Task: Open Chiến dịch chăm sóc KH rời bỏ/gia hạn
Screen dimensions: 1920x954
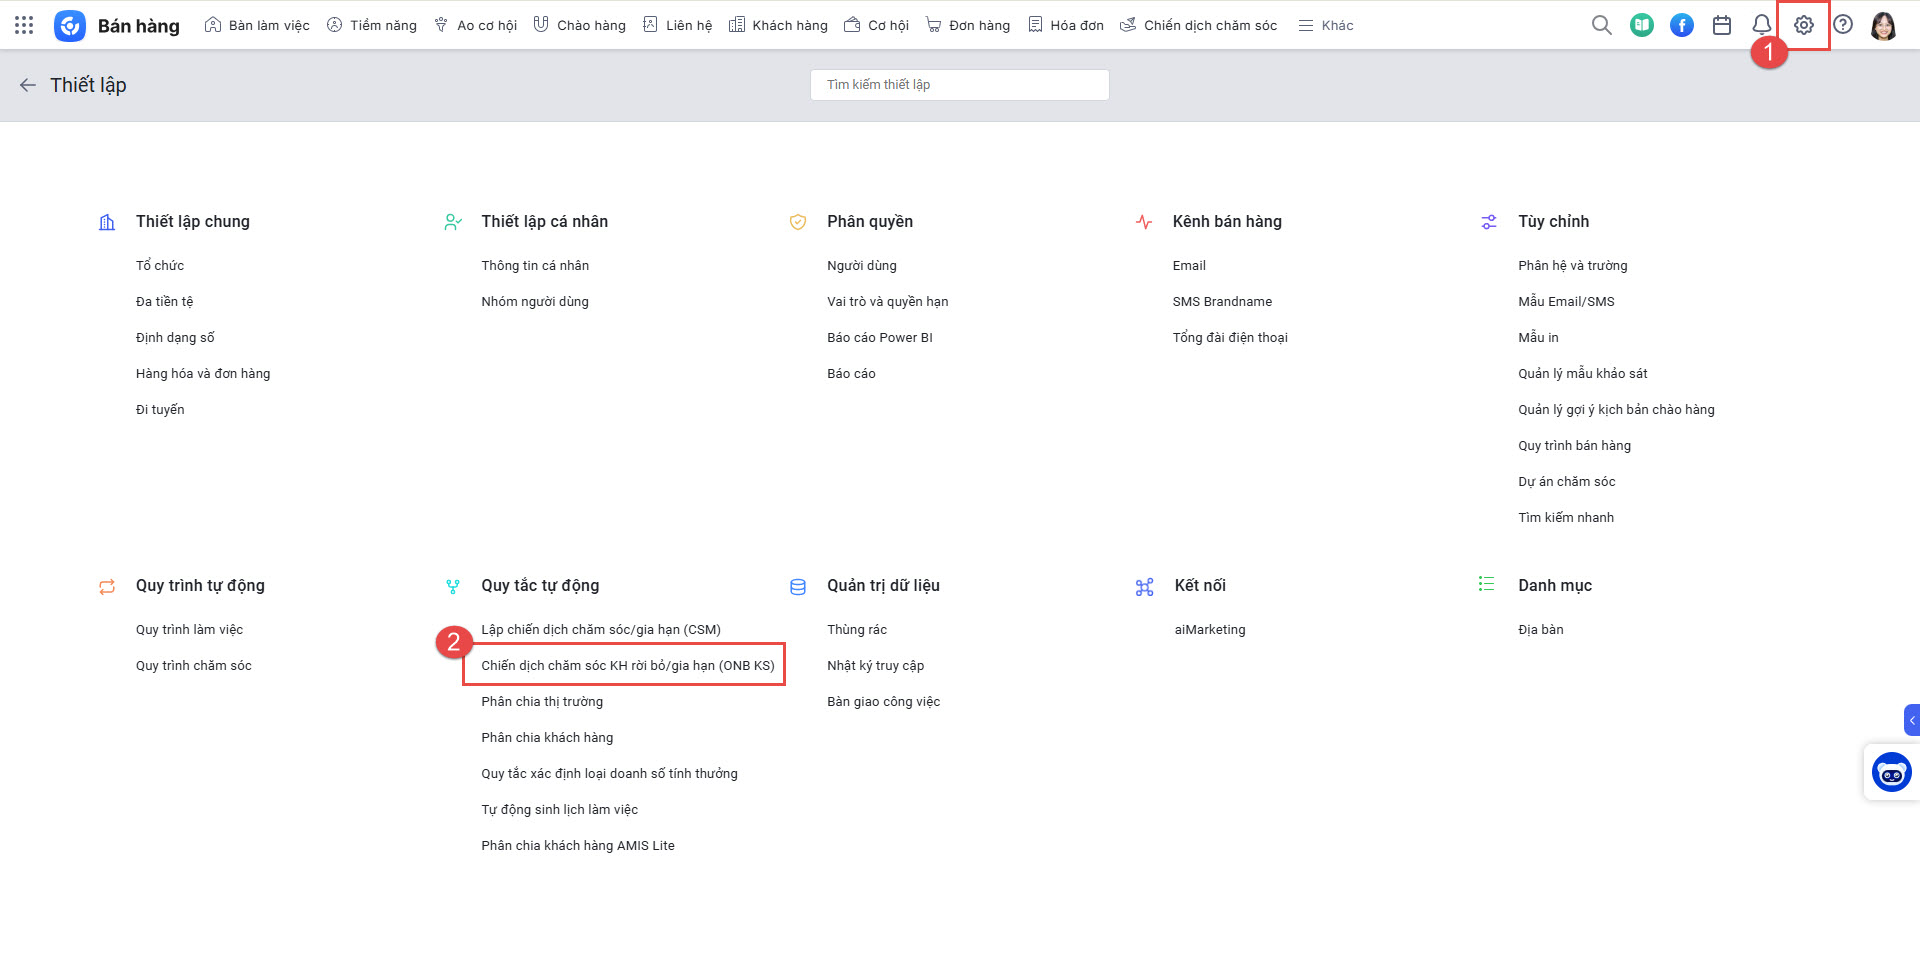Action: coord(627,665)
